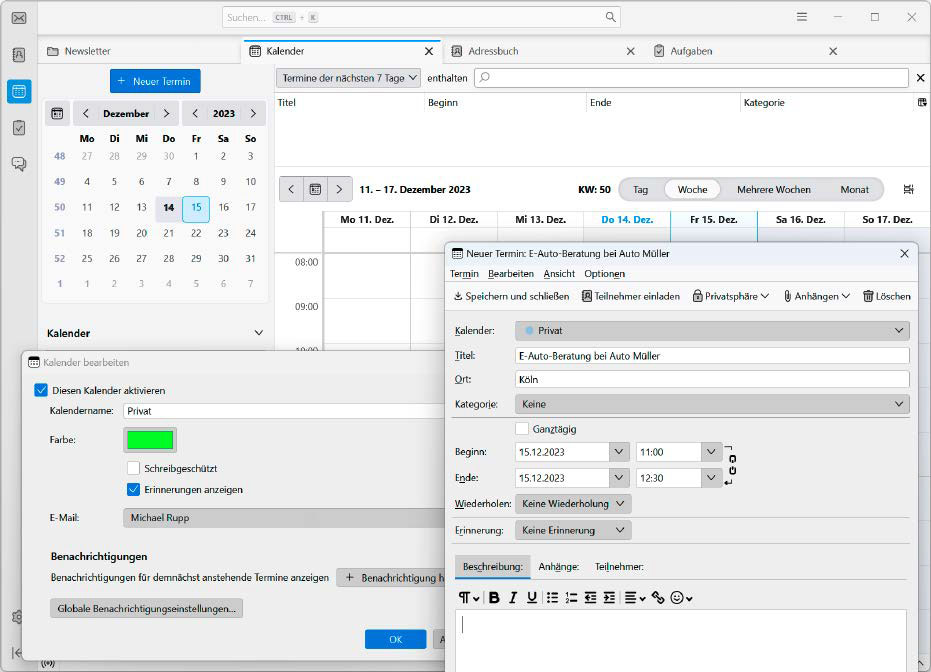Increase indent in description toolbar
Image resolution: width=931 pixels, height=672 pixels.
tap(609, 598)
